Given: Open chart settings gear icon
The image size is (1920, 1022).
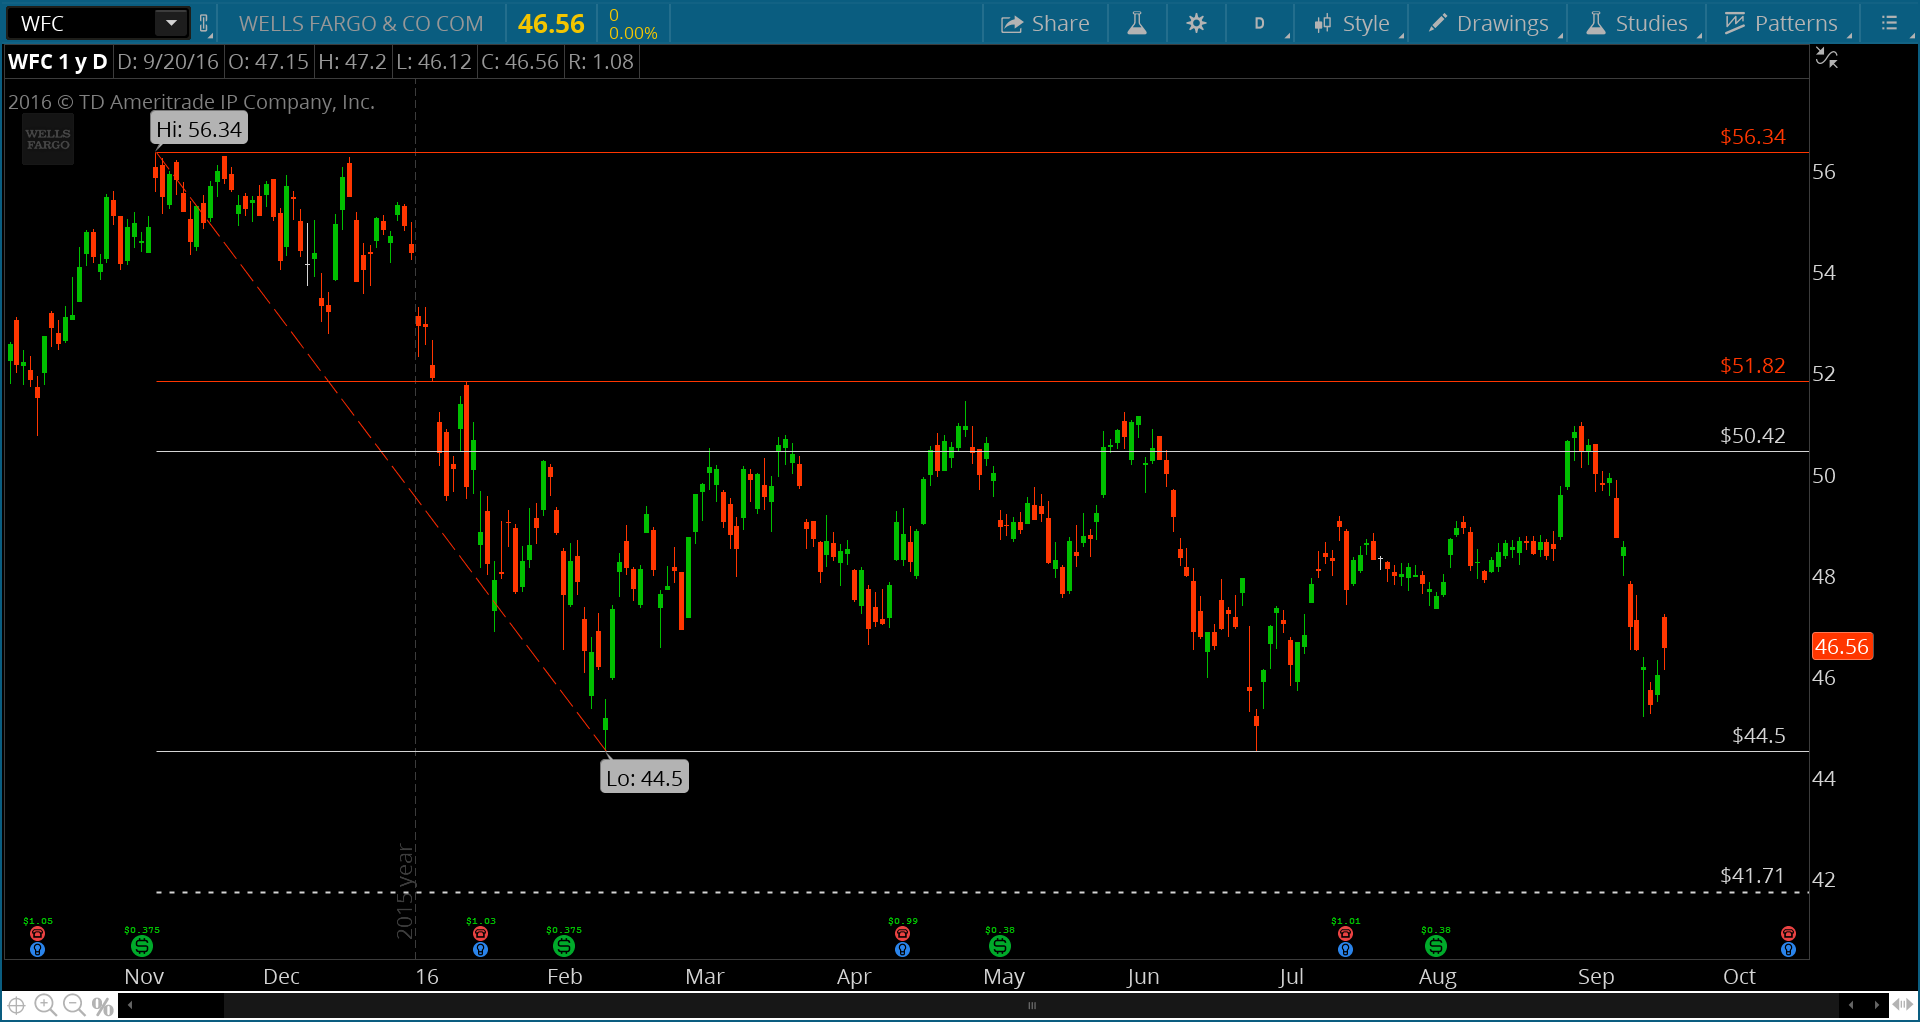Looking at the screenshot, I should coord(1196,23).
